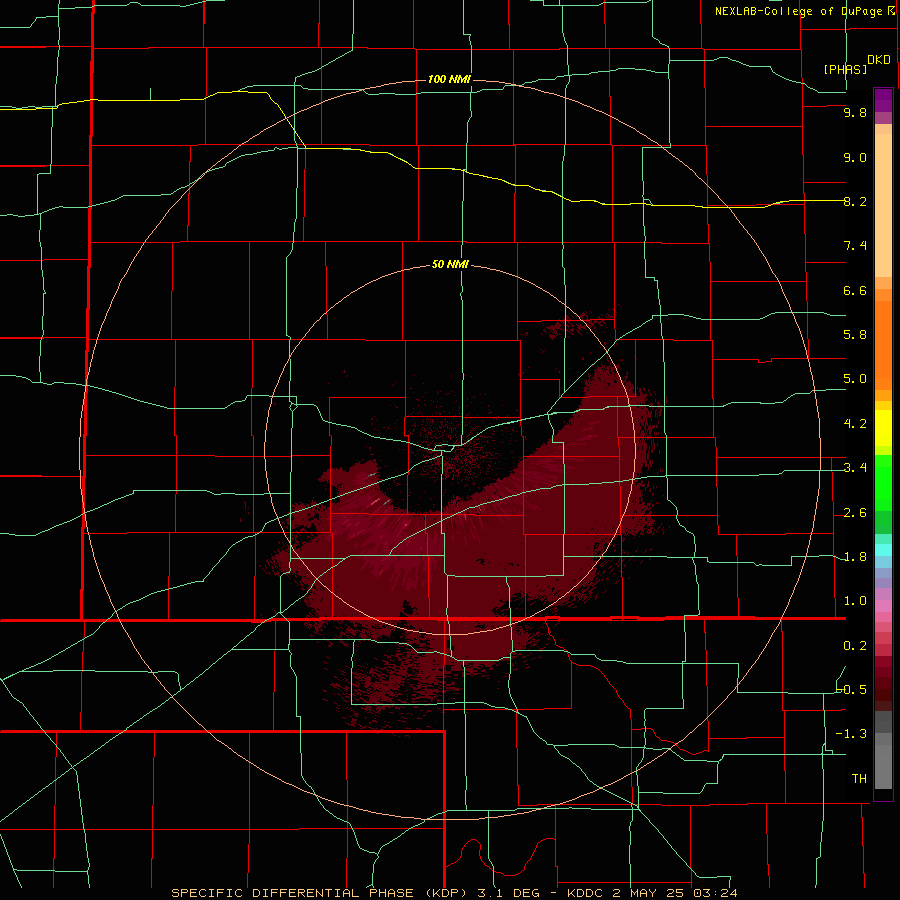Click the -1.3 value on the scale
This screenshot has width=900, height=900.
852,734
